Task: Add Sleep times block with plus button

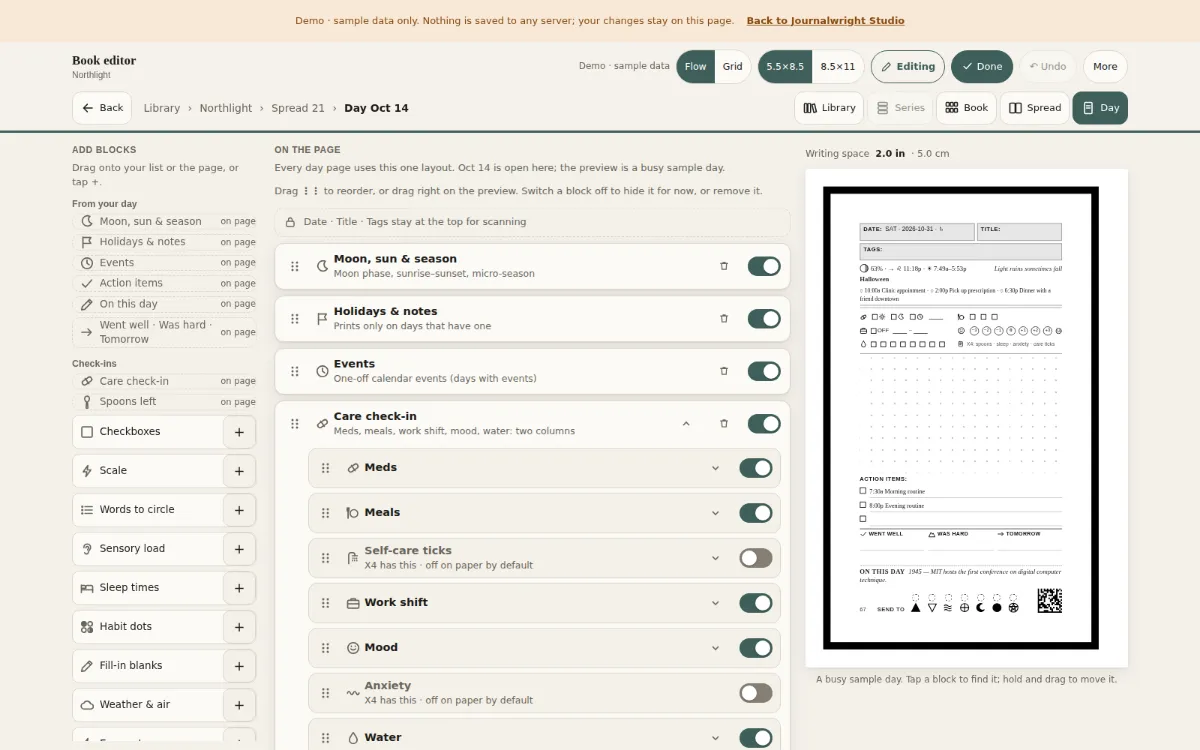Action: 239,588
